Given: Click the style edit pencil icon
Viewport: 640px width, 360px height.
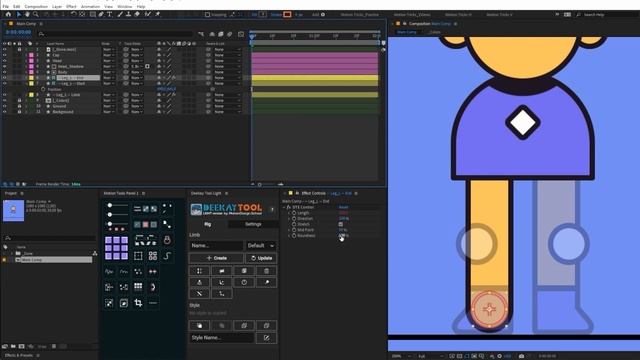Looking at the screenshot, I should 266,338.
